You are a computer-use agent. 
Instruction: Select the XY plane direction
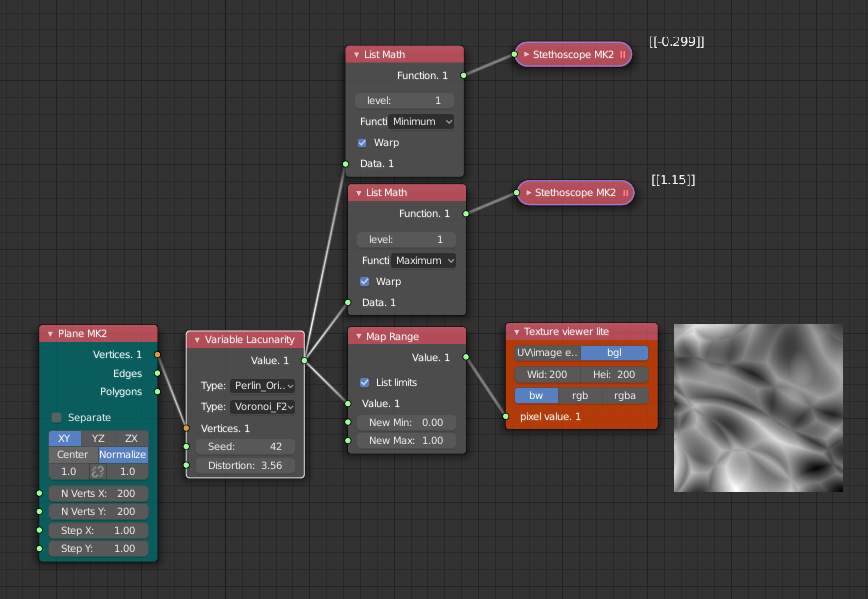point(65,438)
